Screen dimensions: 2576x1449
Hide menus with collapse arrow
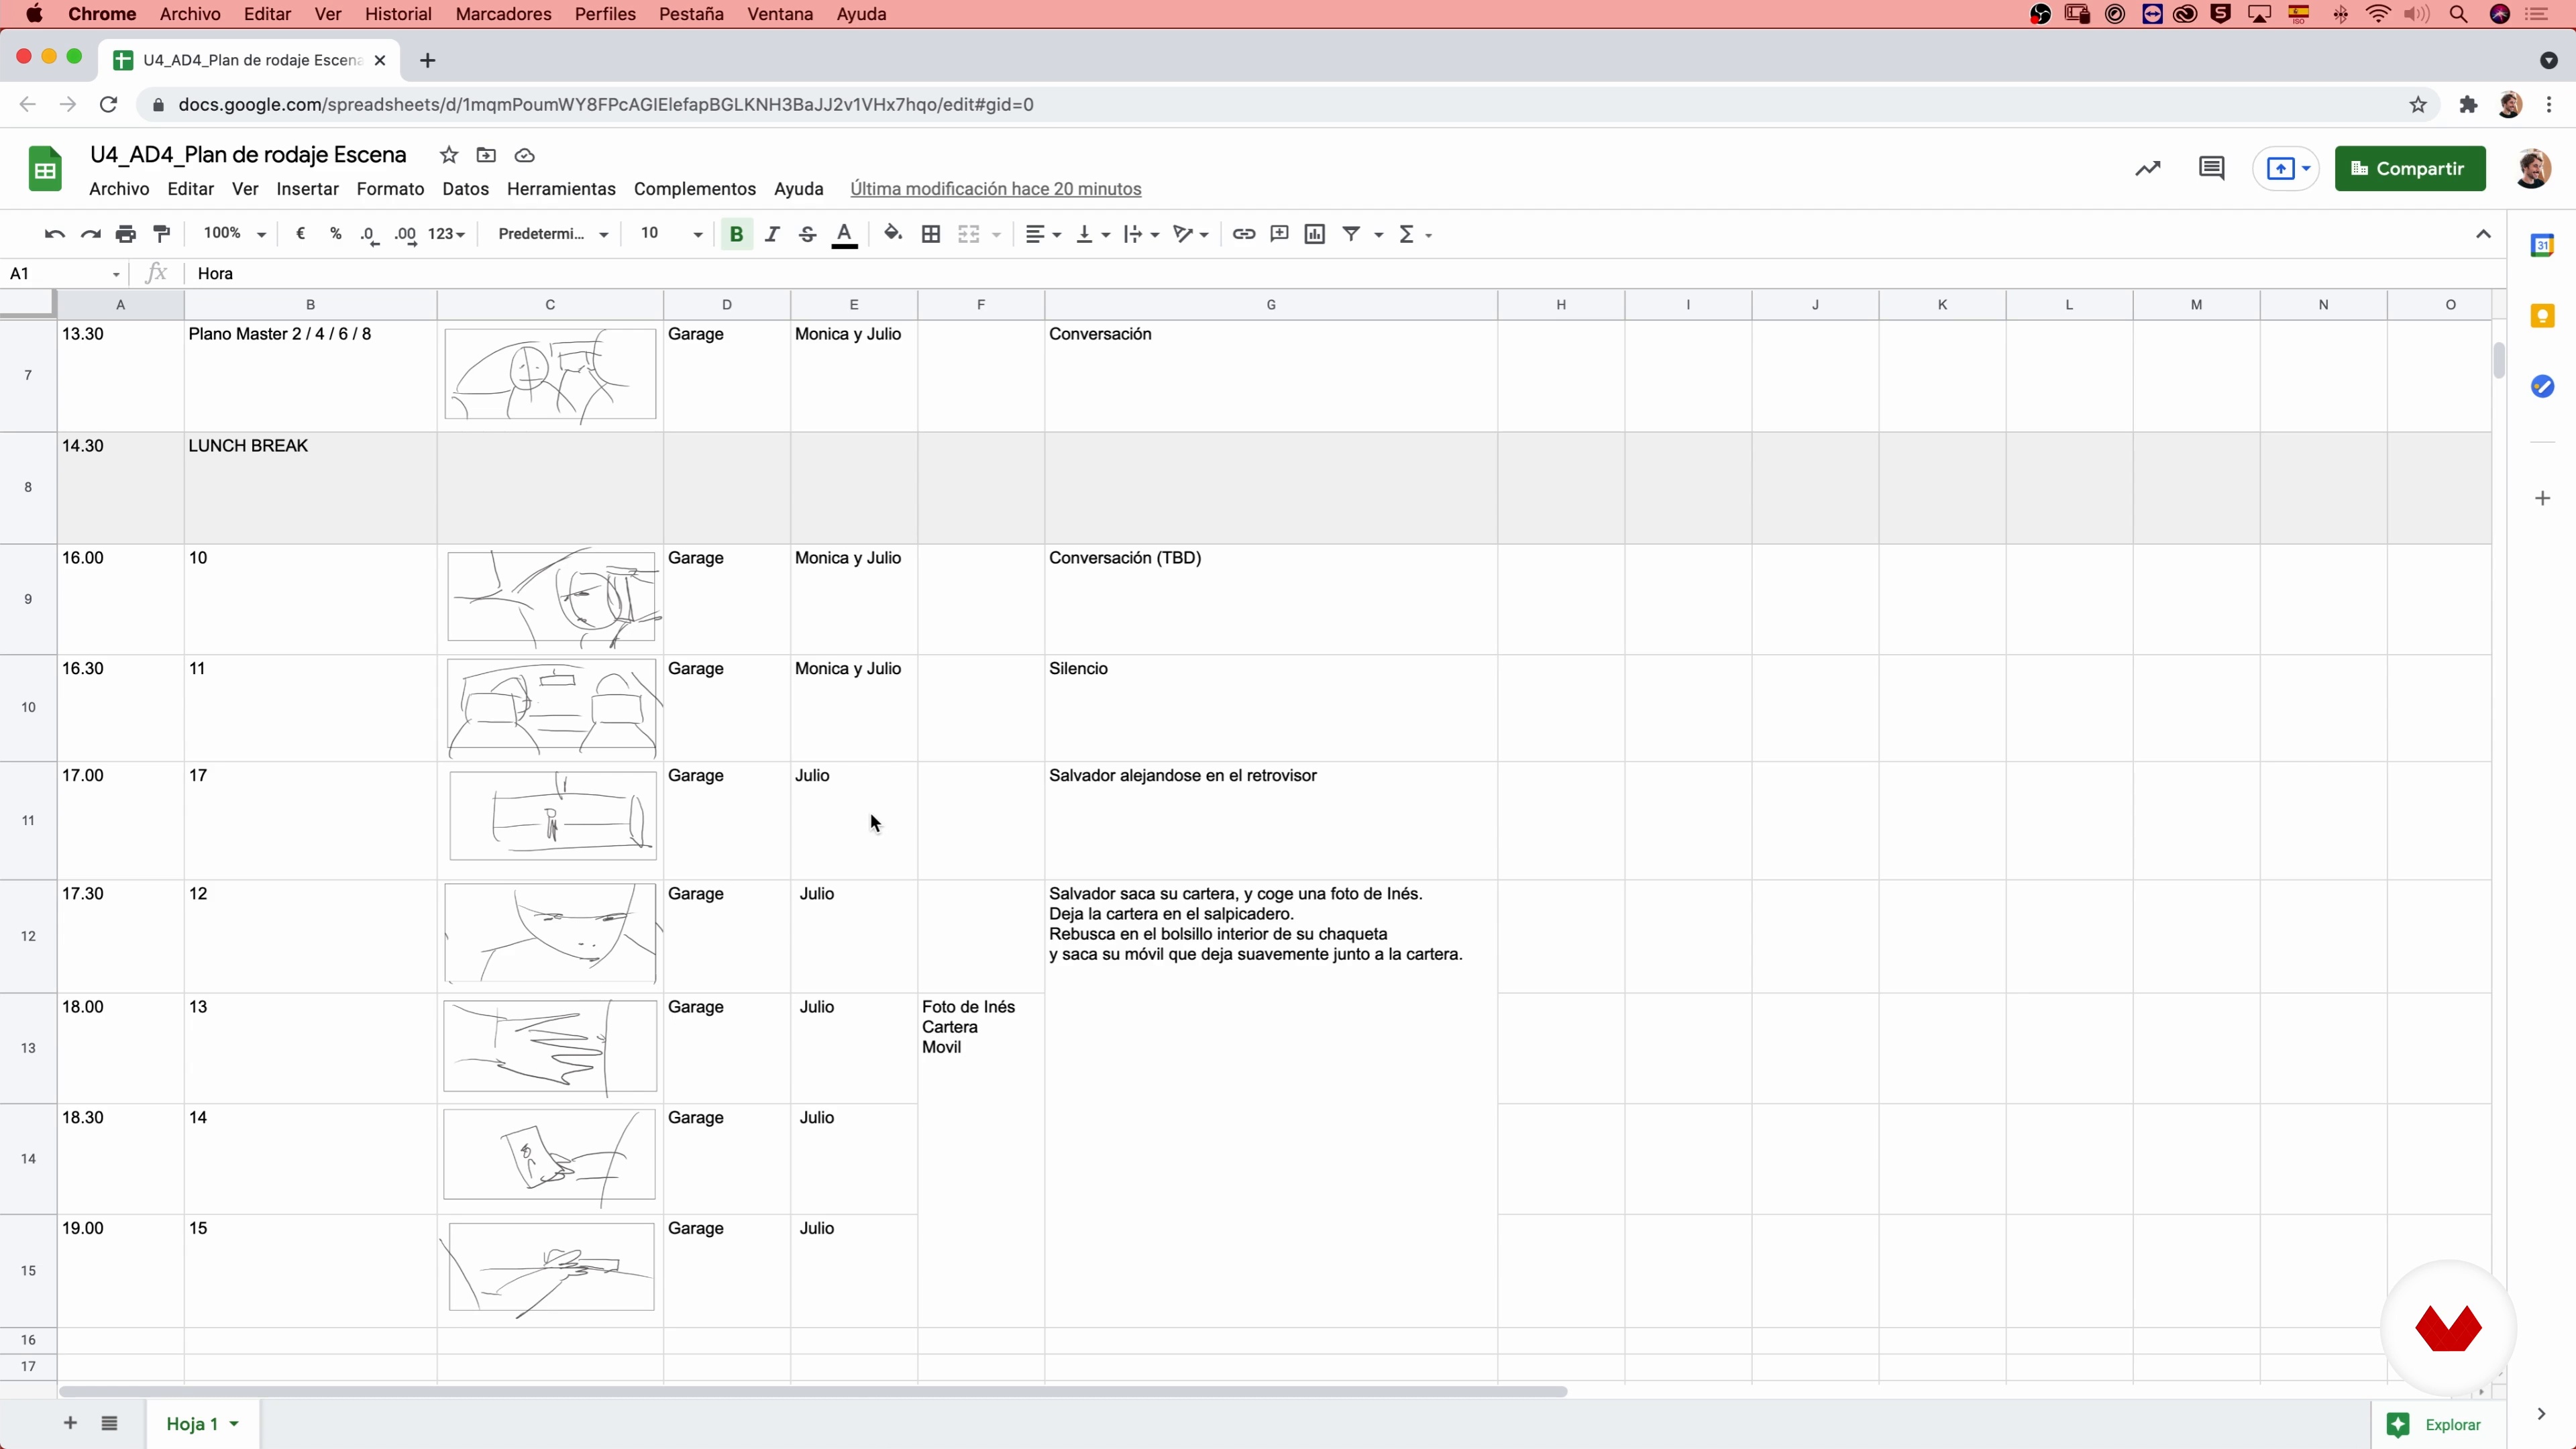tap(2482, 234)
